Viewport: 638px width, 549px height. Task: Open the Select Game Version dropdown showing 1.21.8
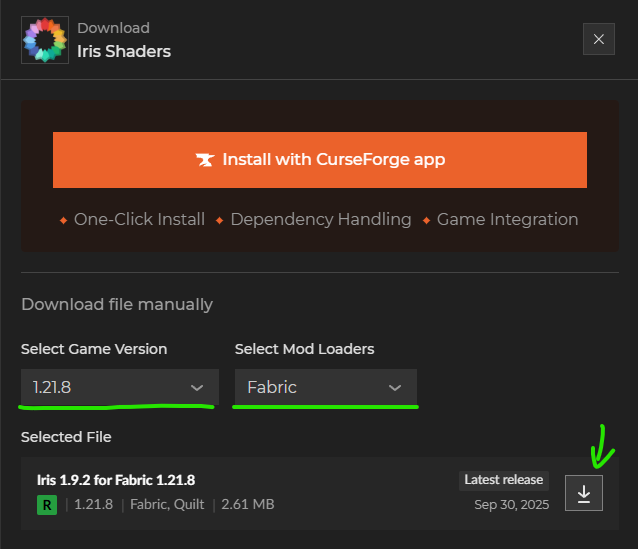118,387
